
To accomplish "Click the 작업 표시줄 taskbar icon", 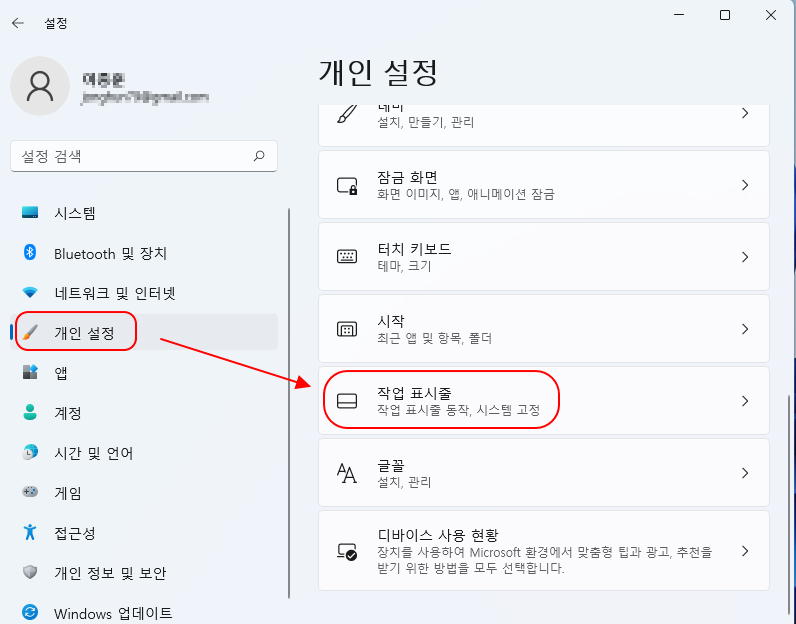I will 347,401.
